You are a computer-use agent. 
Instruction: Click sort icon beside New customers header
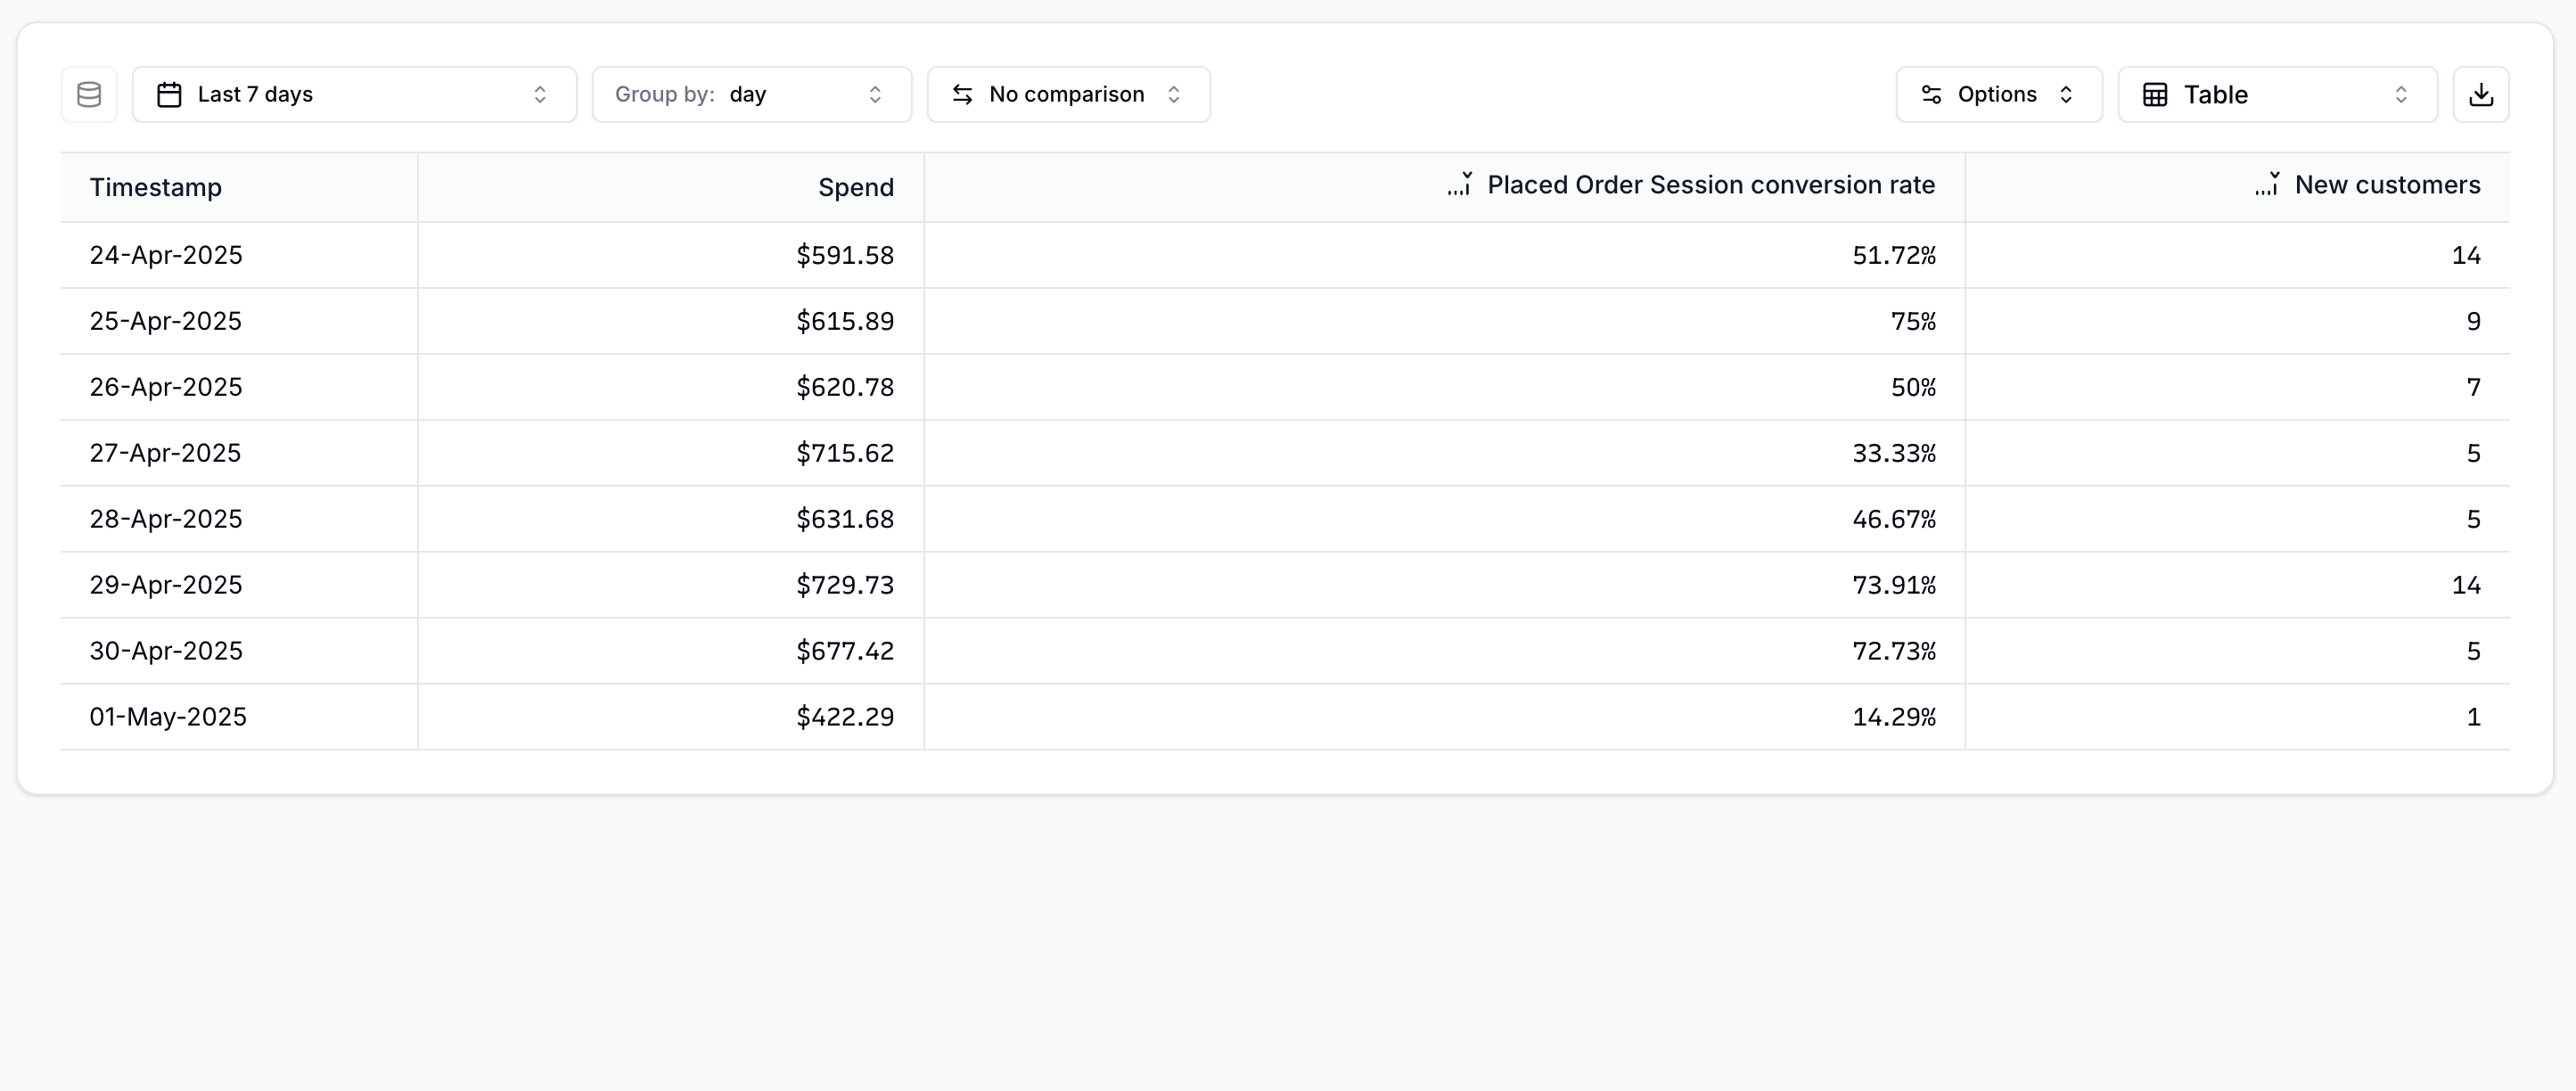click(x=2267, y=185)
